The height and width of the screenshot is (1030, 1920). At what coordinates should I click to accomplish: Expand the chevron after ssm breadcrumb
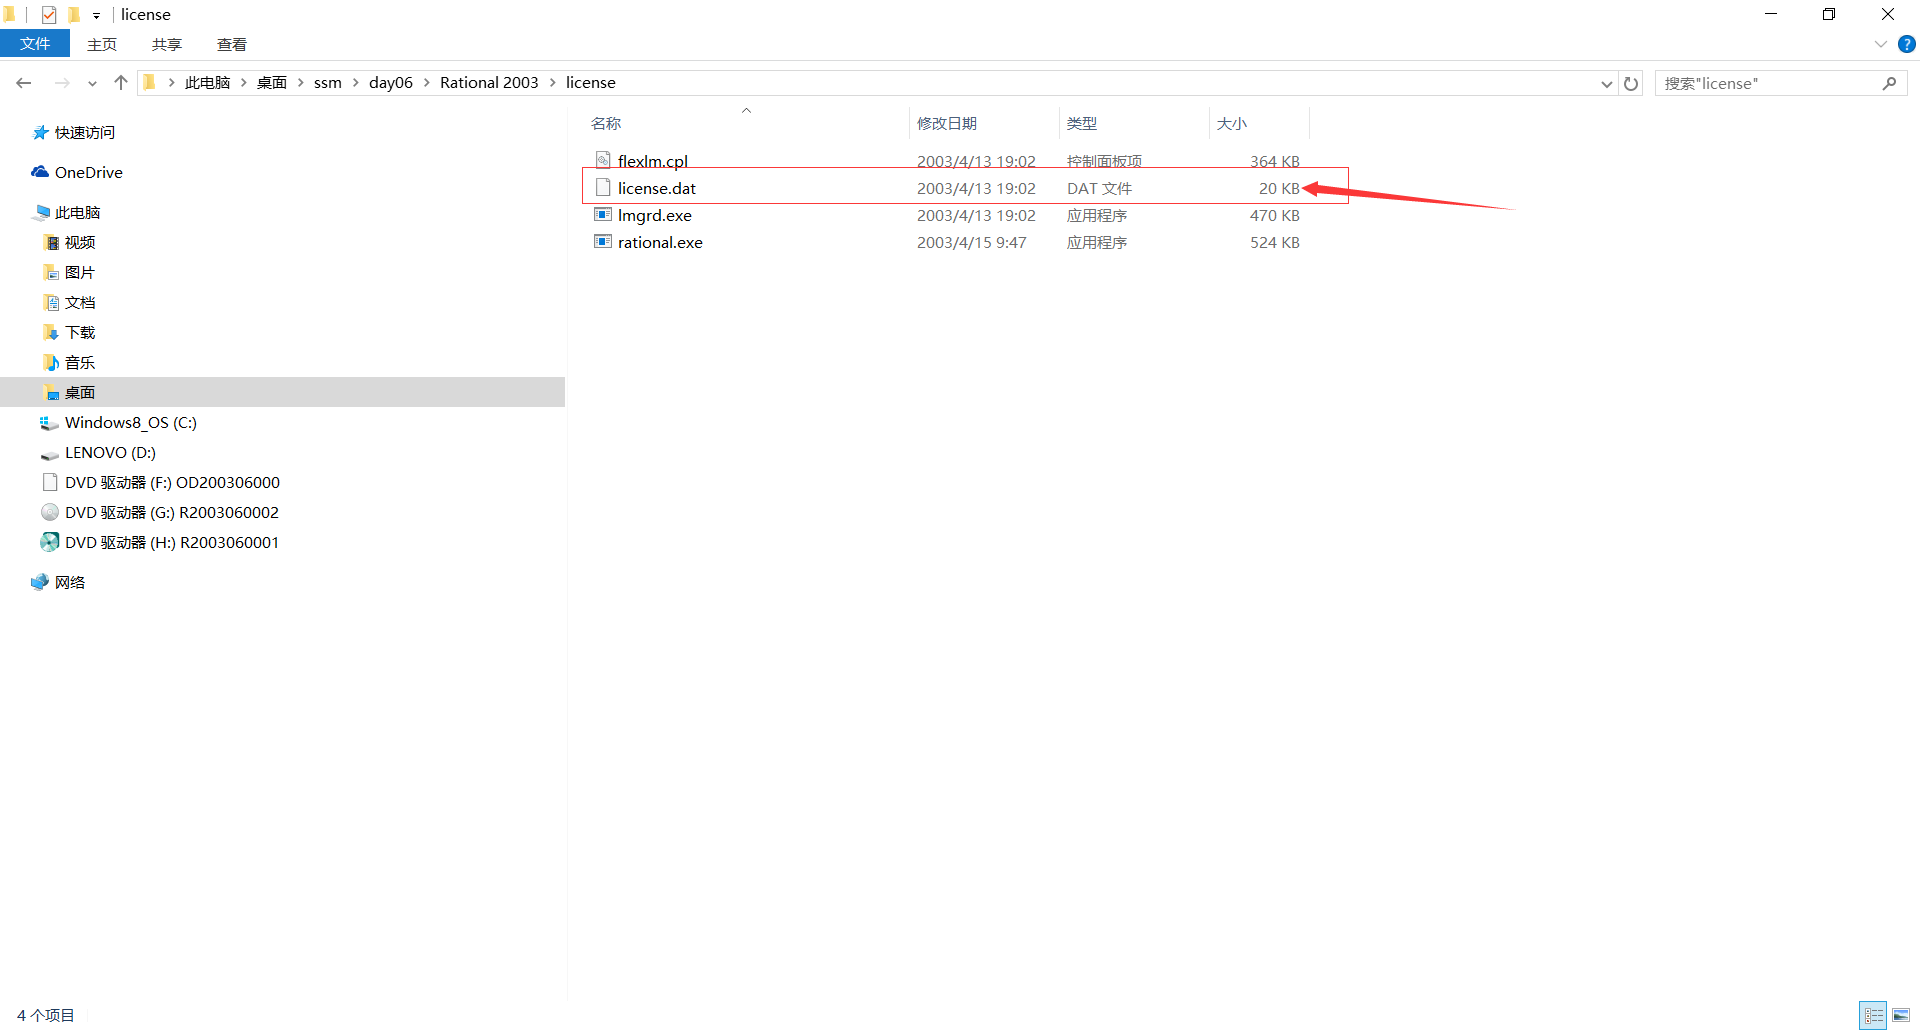[355, 83]
